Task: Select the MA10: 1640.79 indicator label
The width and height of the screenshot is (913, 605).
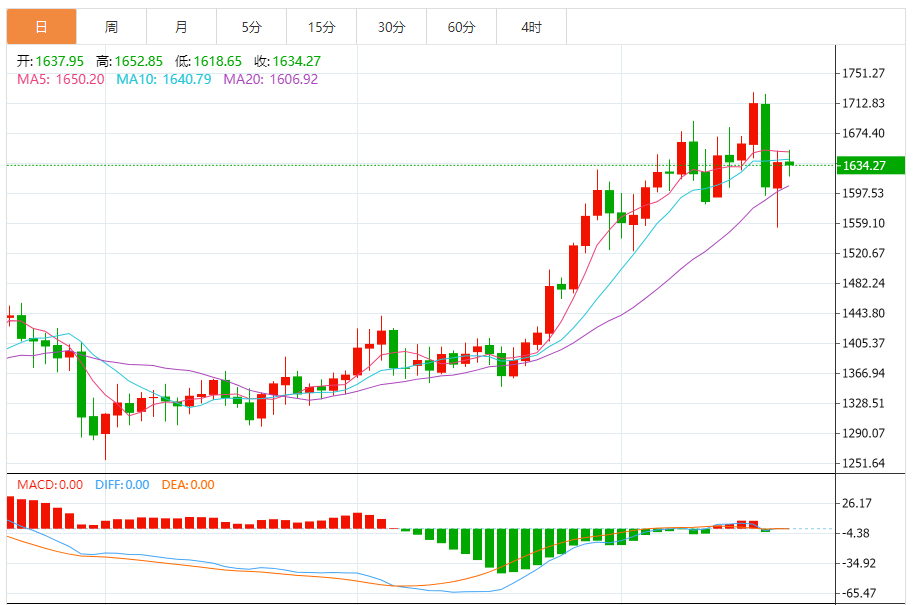Action: pyautogui.click(x=166, y=79)
